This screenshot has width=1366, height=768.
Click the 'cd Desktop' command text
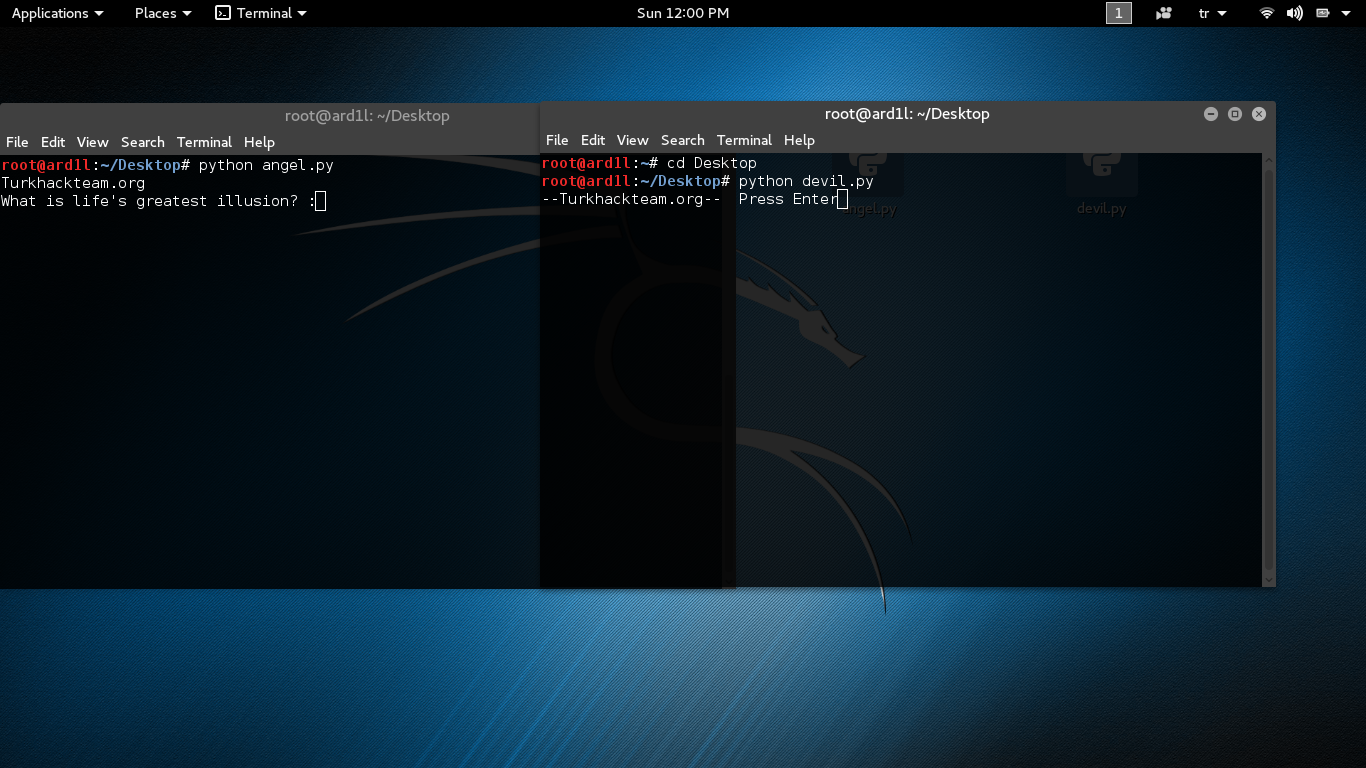tap(712, 163)
